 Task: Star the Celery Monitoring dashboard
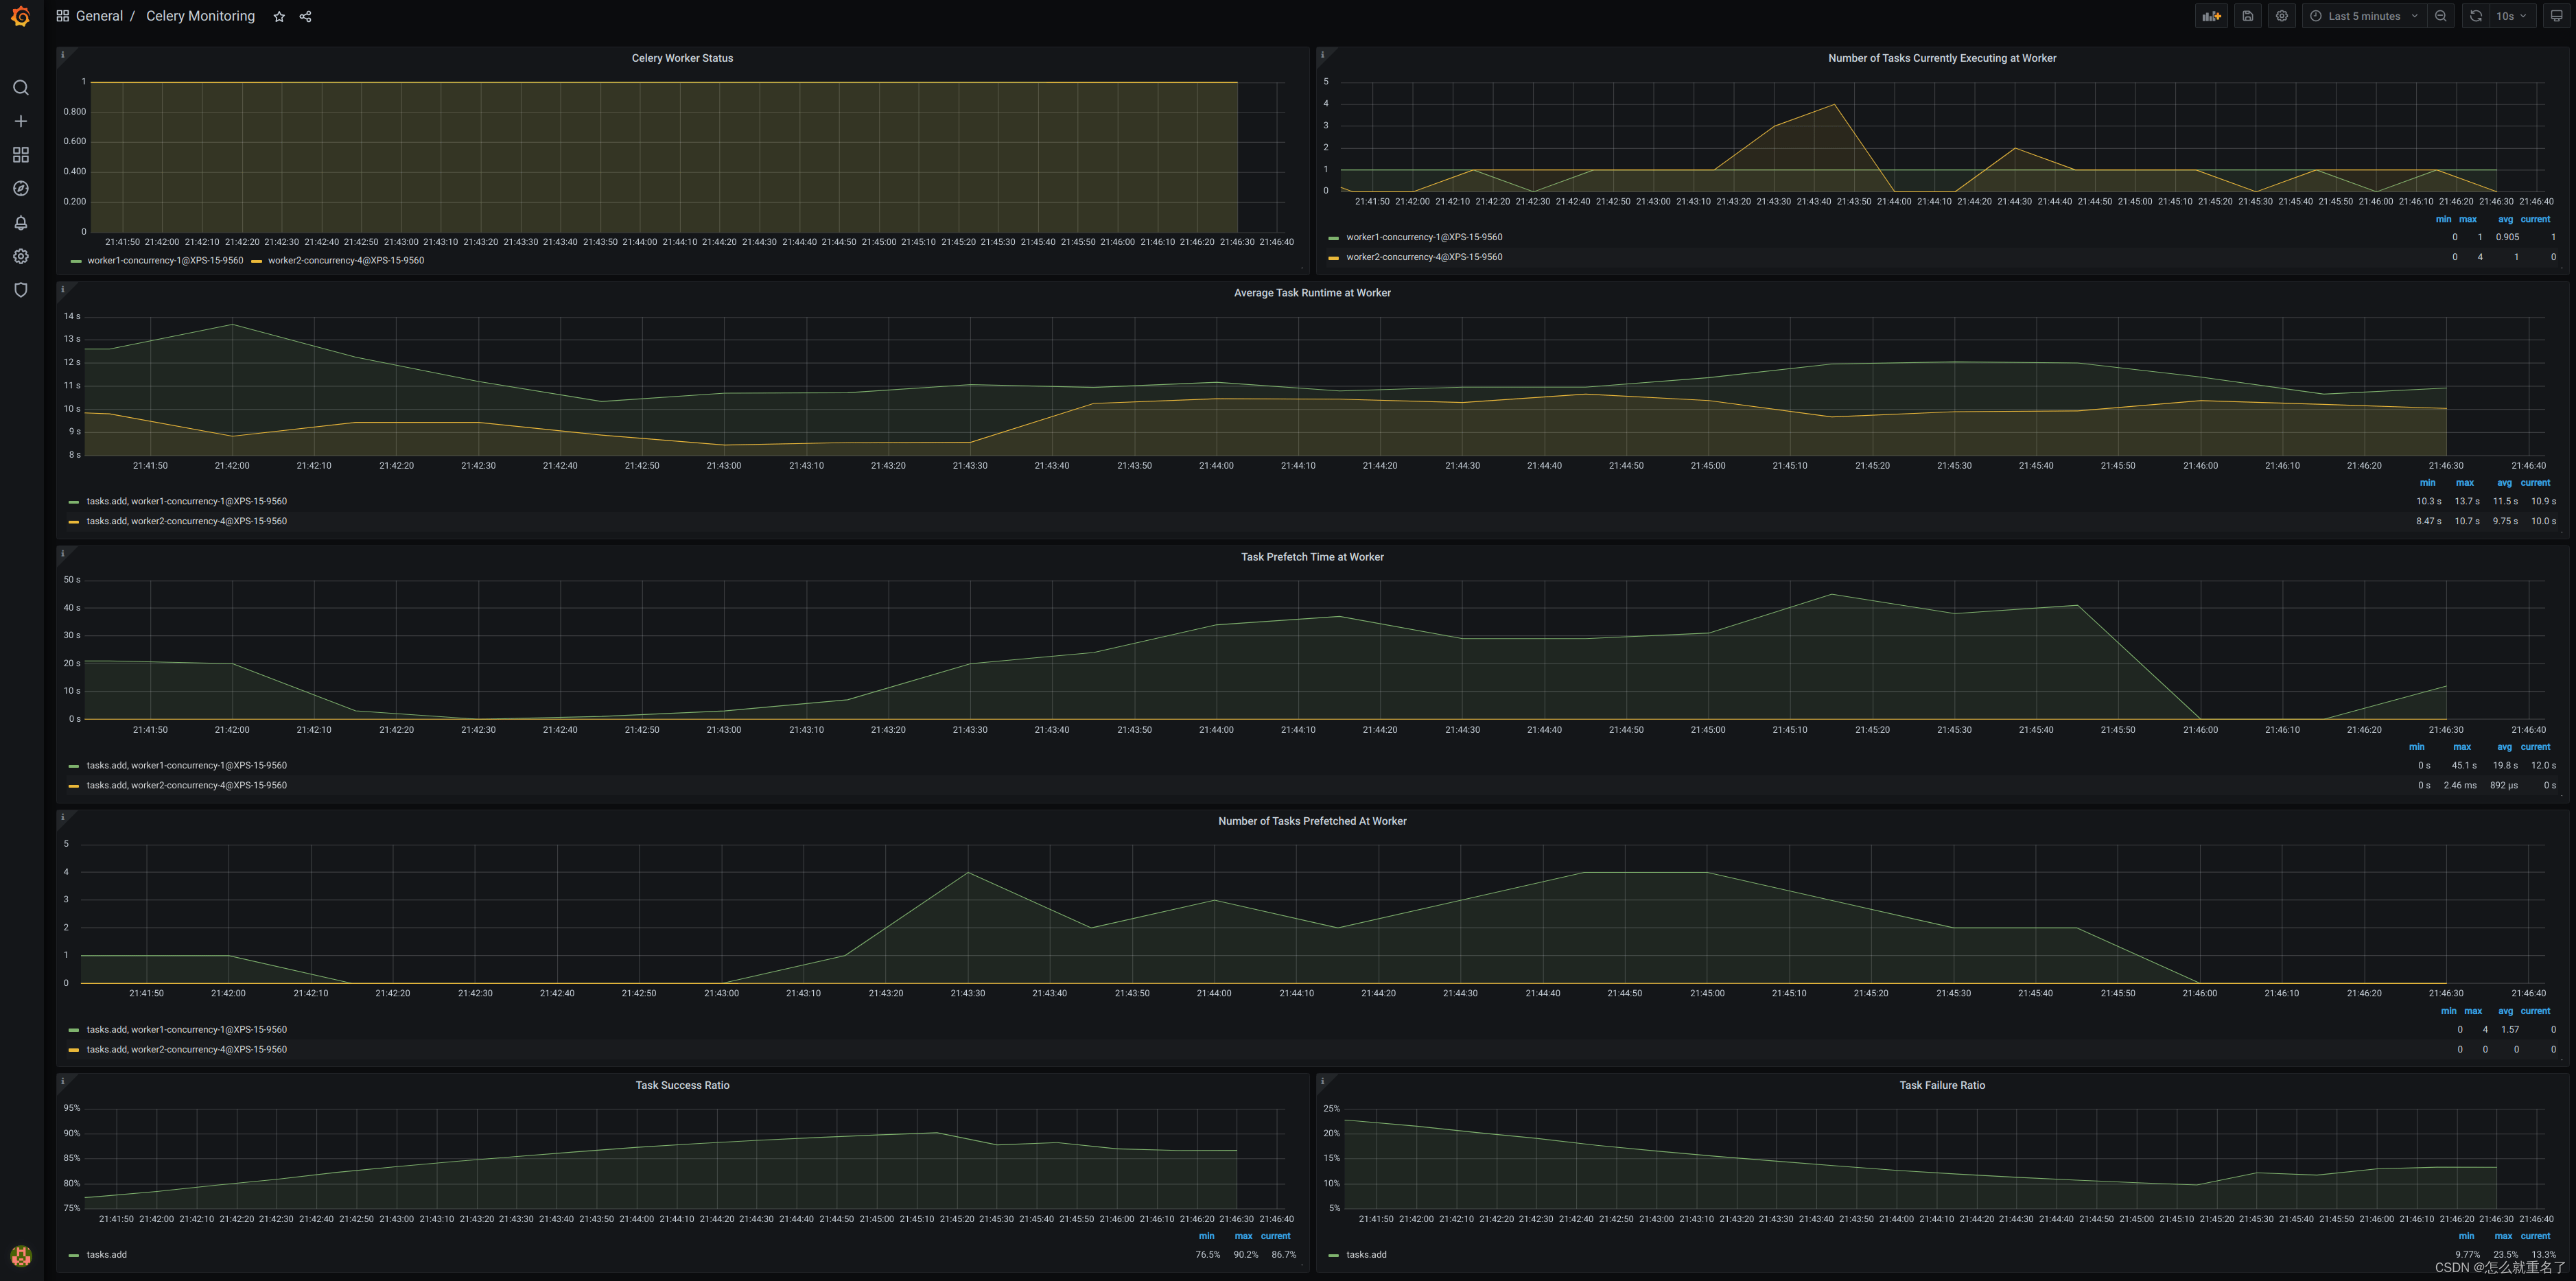(x=279, y=17)
